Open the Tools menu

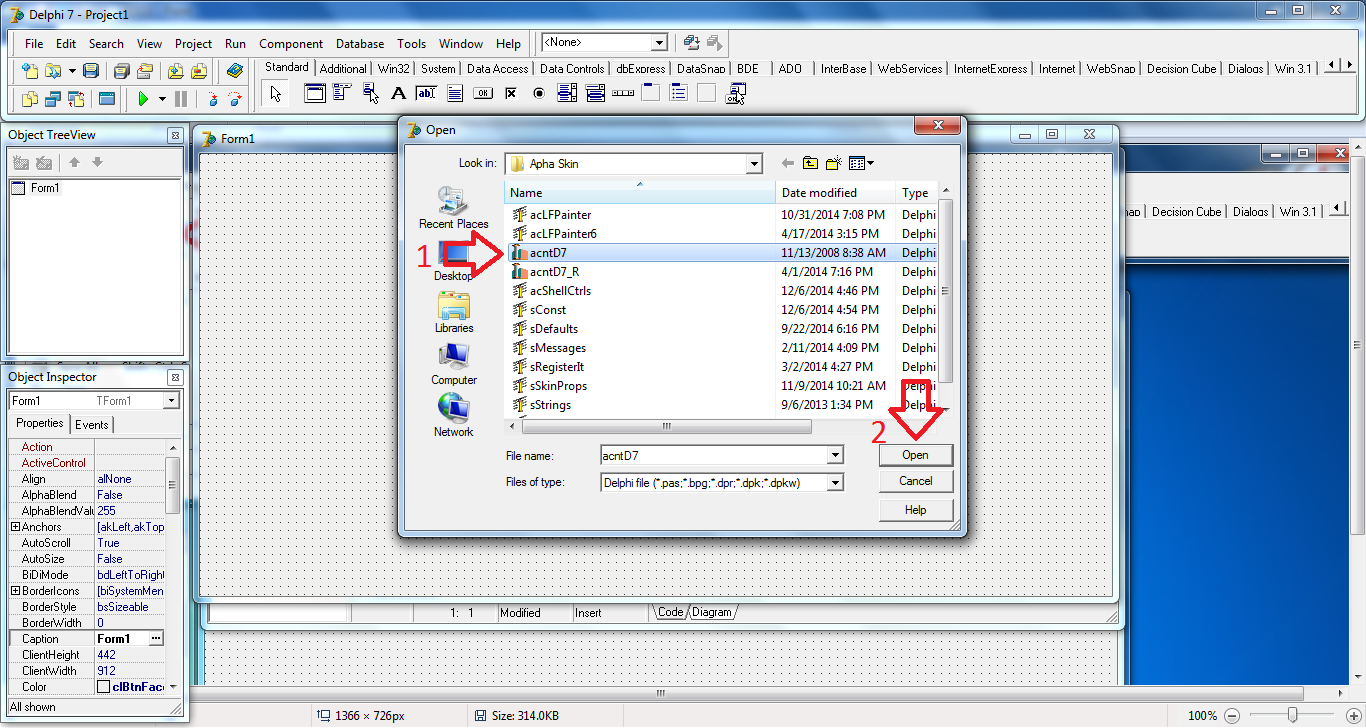coord(411,43)
